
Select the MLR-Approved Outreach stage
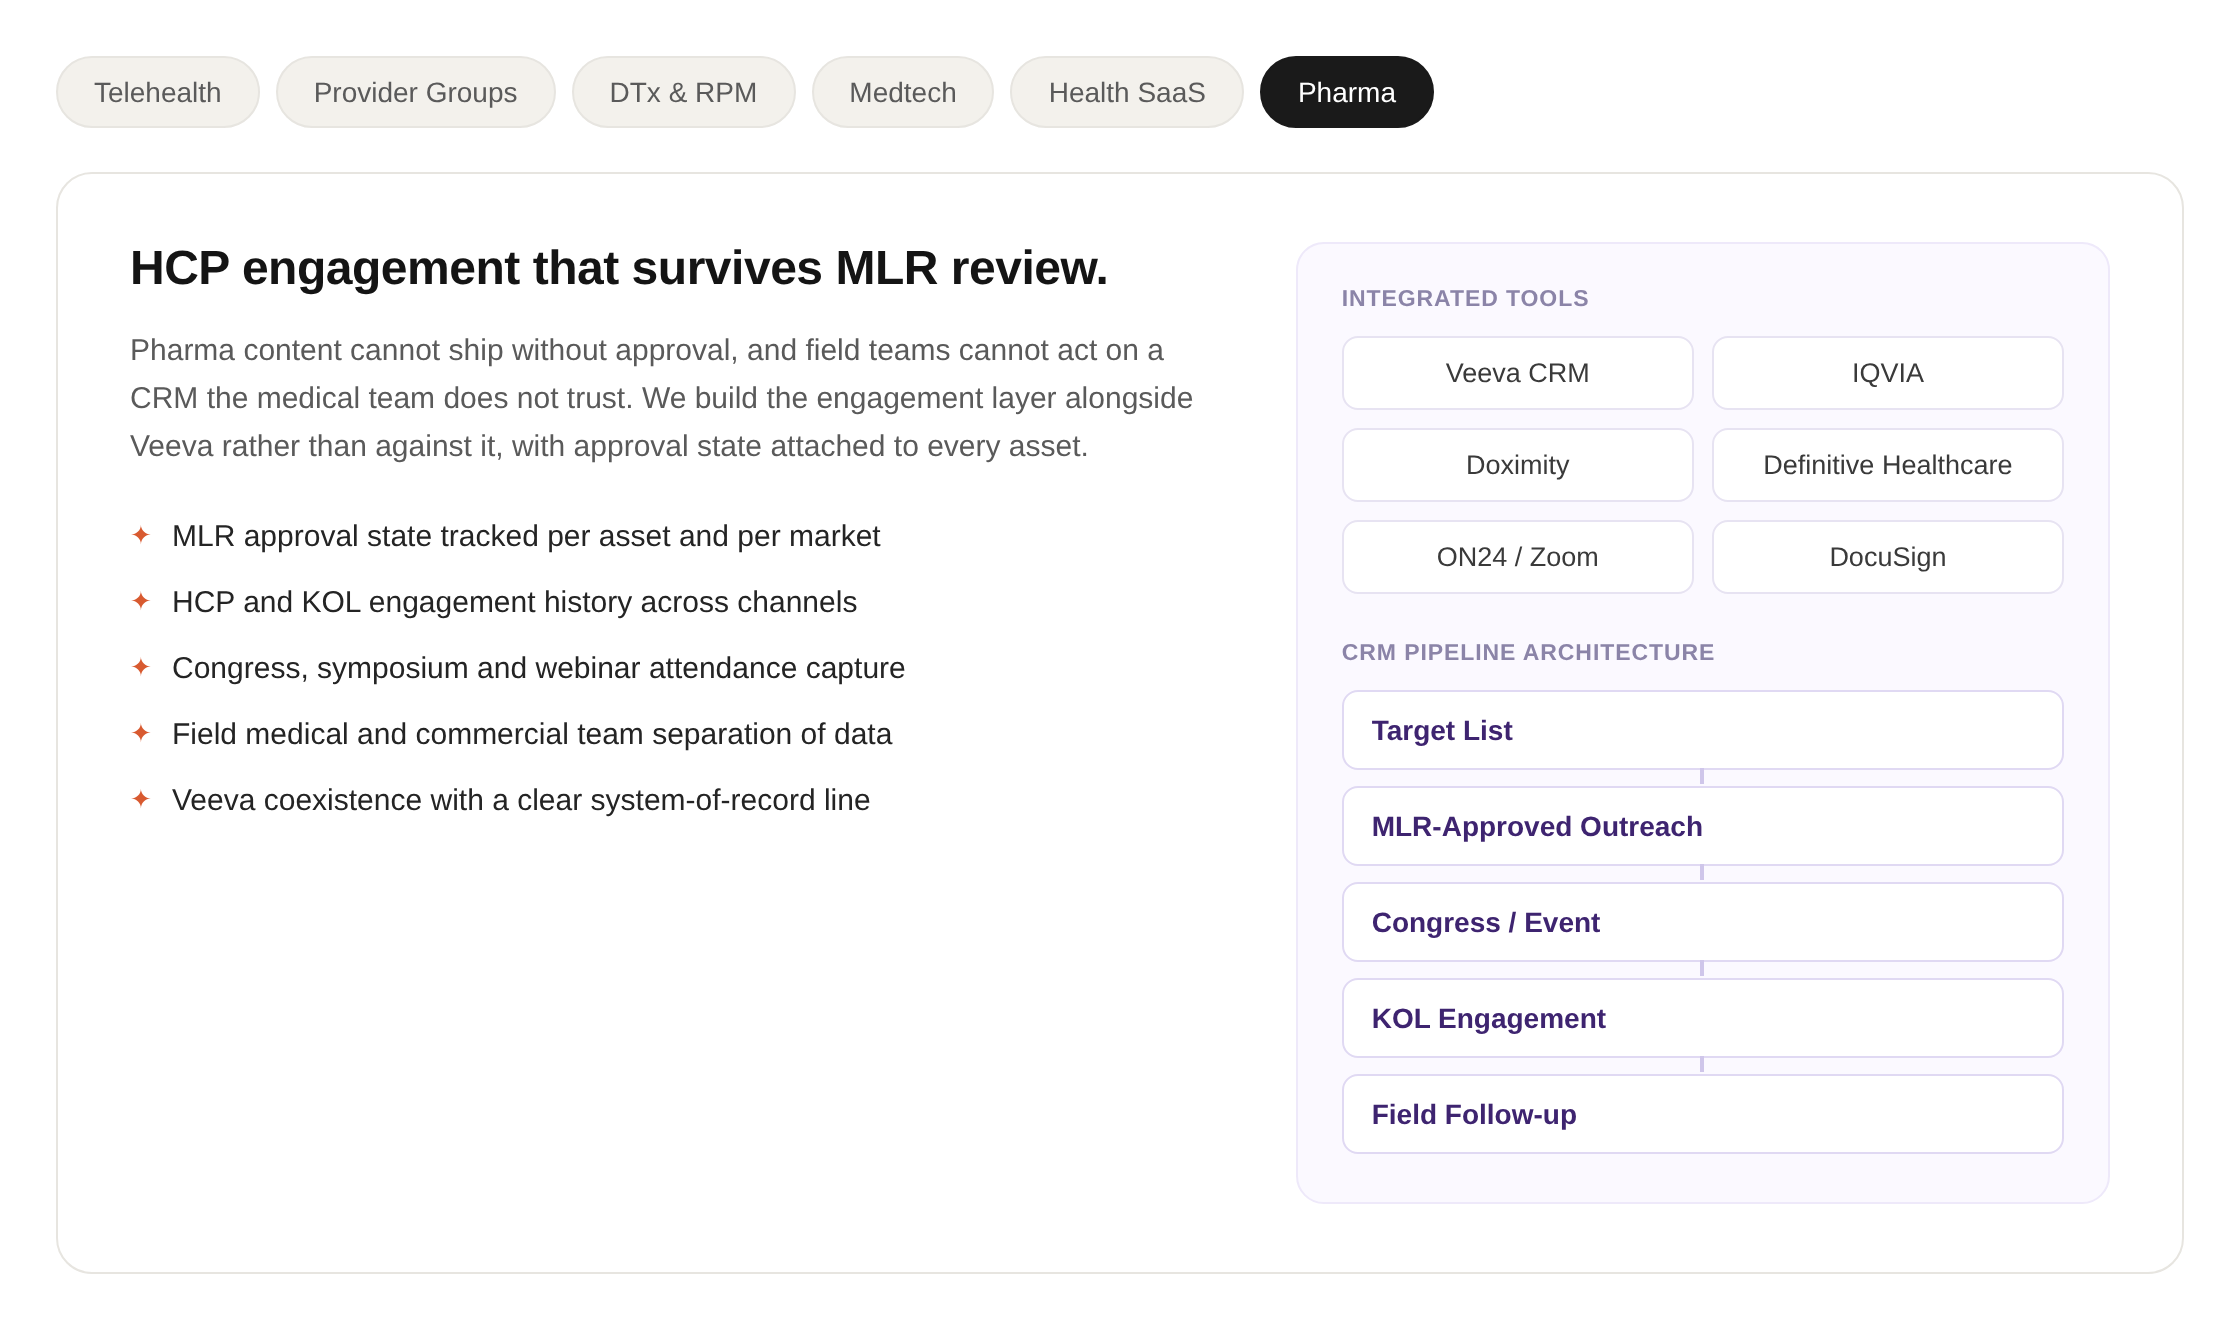tap(1703, 826)
